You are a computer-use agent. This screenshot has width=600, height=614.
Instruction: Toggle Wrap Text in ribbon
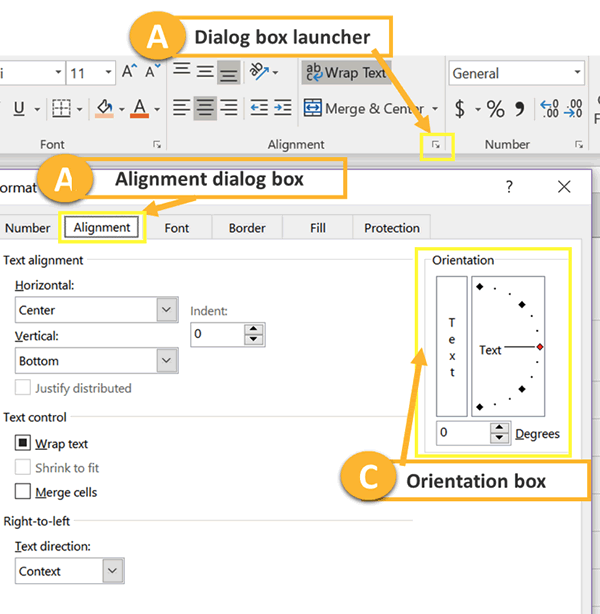coord(346,72)
